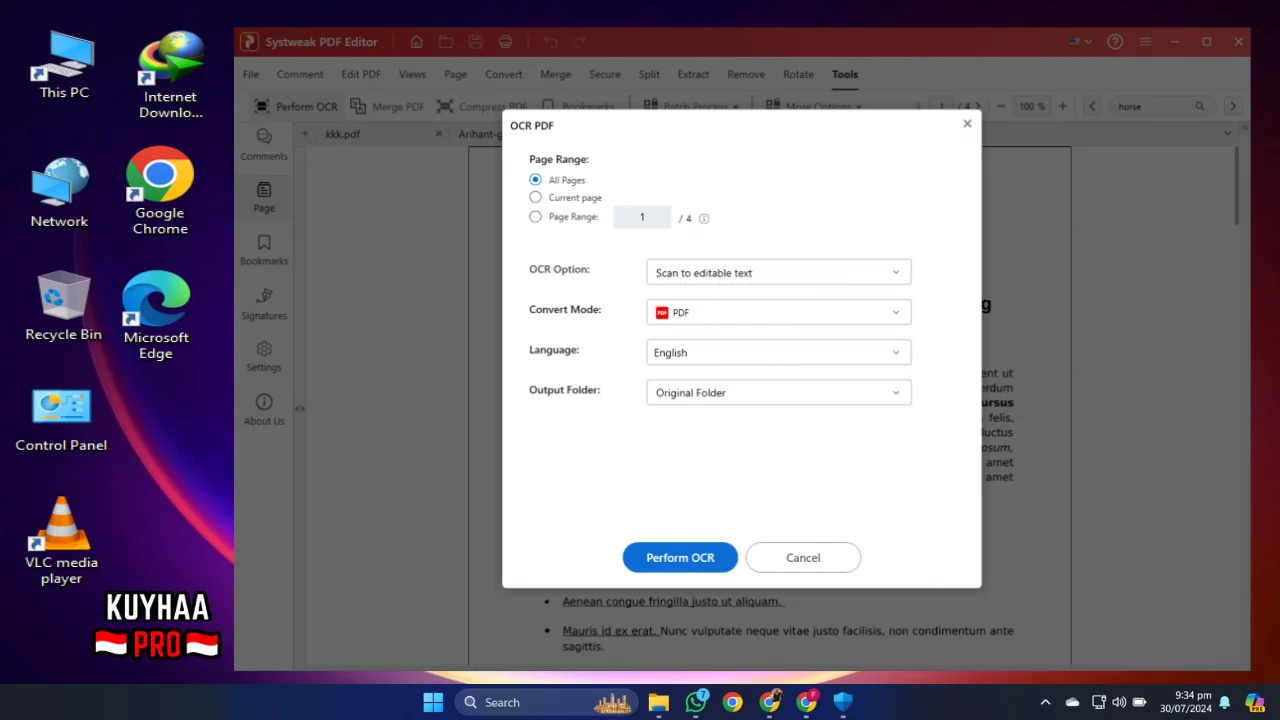Expand the tab list chevron at right
This screenshot has width=1280, height=720.
[1228, 133]
